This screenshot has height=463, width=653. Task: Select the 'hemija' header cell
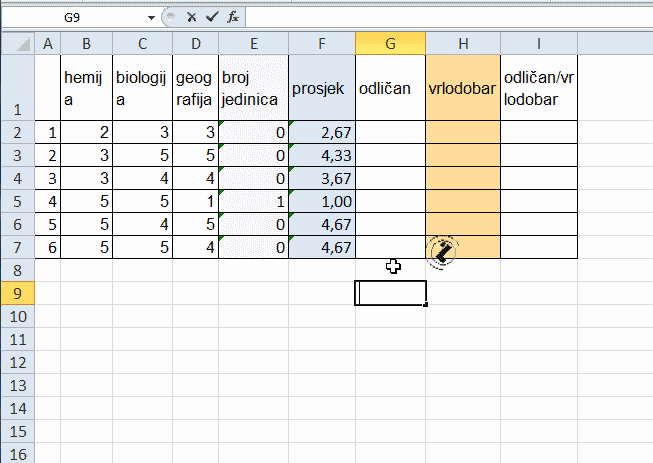coord(86,88)
